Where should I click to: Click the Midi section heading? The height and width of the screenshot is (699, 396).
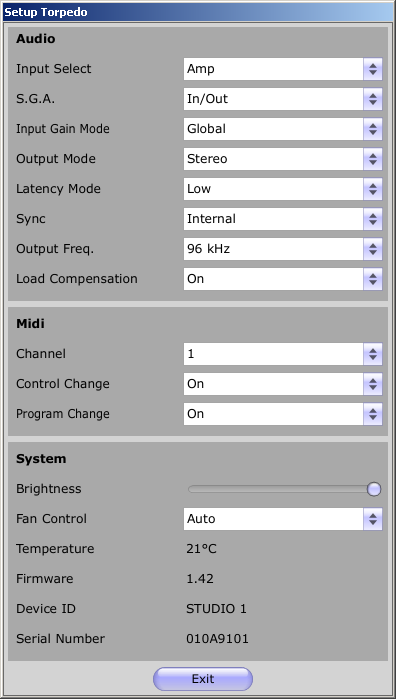tap(30, 324)
